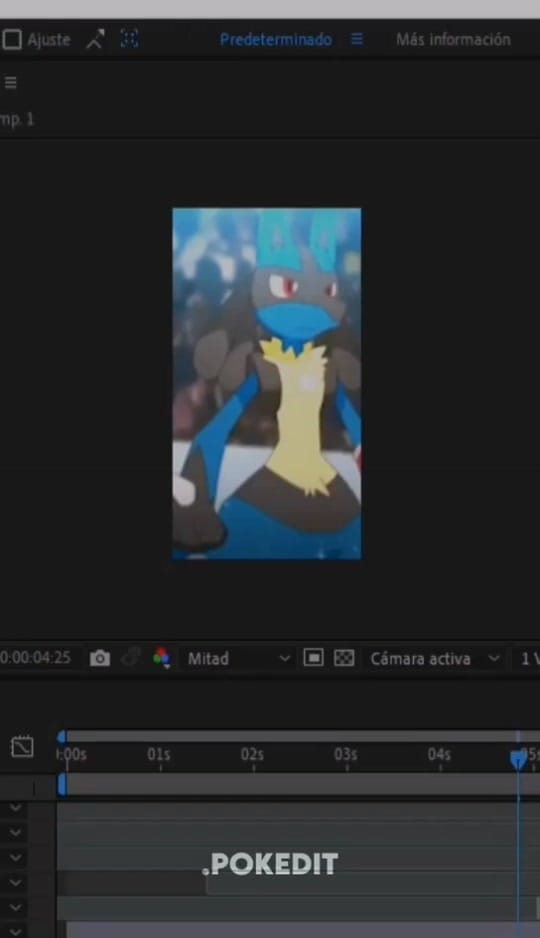Open the Cámara activa view dropdown
The image size is (540, 938).
(x=434, y=659)
